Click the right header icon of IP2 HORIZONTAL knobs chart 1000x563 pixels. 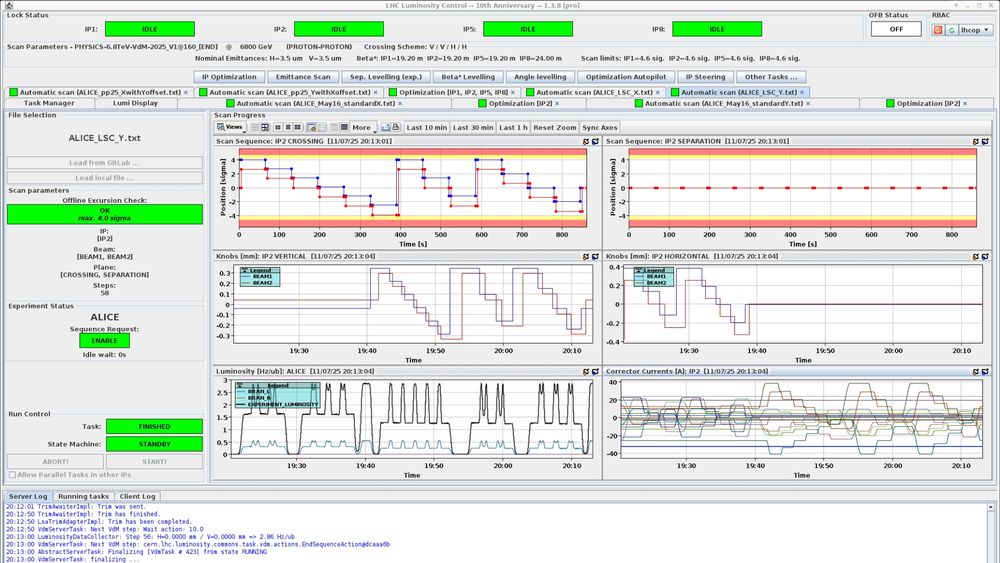click(985, 256)
